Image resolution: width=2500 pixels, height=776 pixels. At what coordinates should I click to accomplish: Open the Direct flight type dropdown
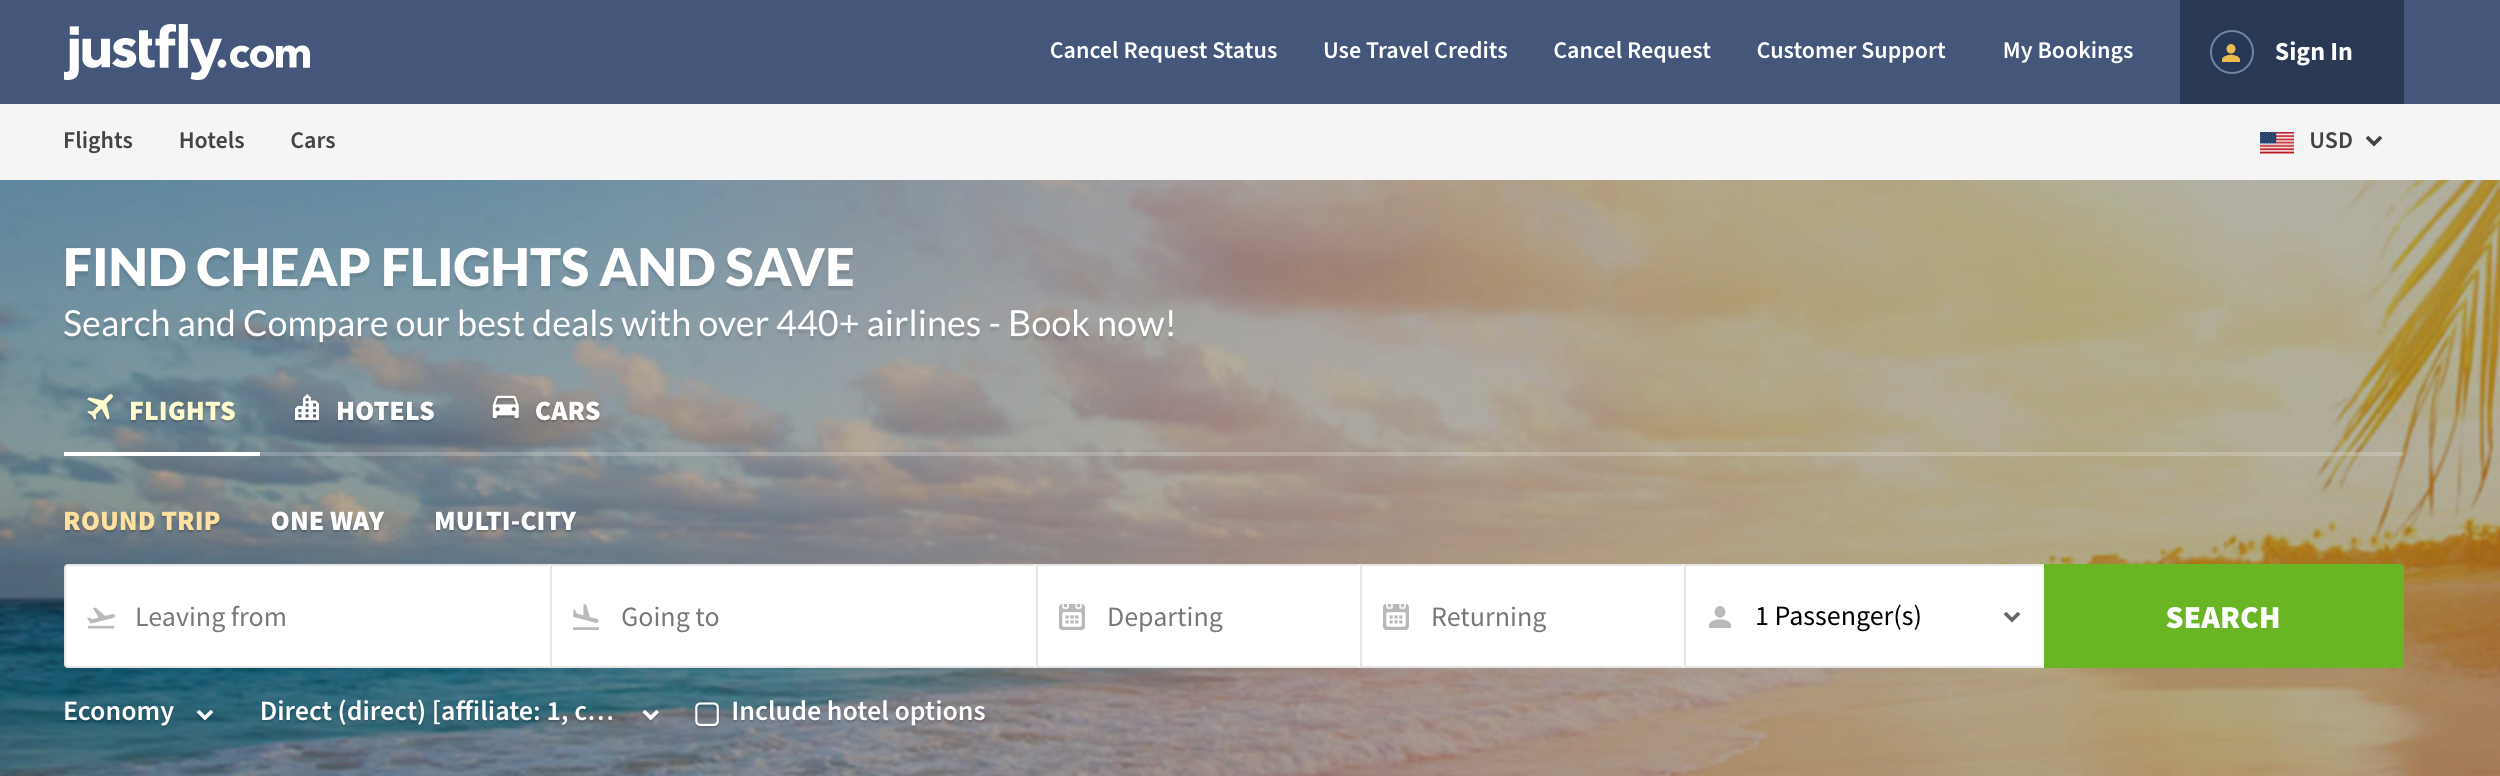tap(459, 712)
